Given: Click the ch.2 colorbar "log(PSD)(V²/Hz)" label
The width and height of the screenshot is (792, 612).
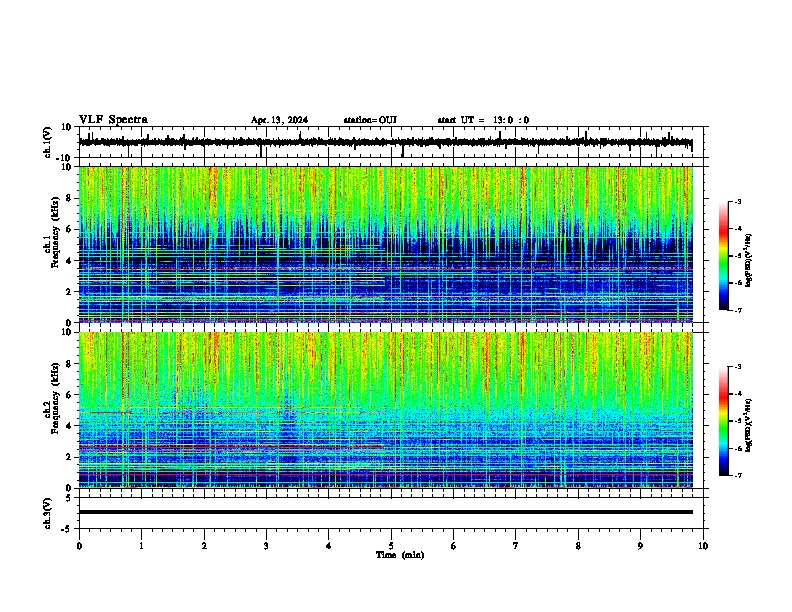Looking at the screenshot, I should pyautogui.click(x=748, y=425).
